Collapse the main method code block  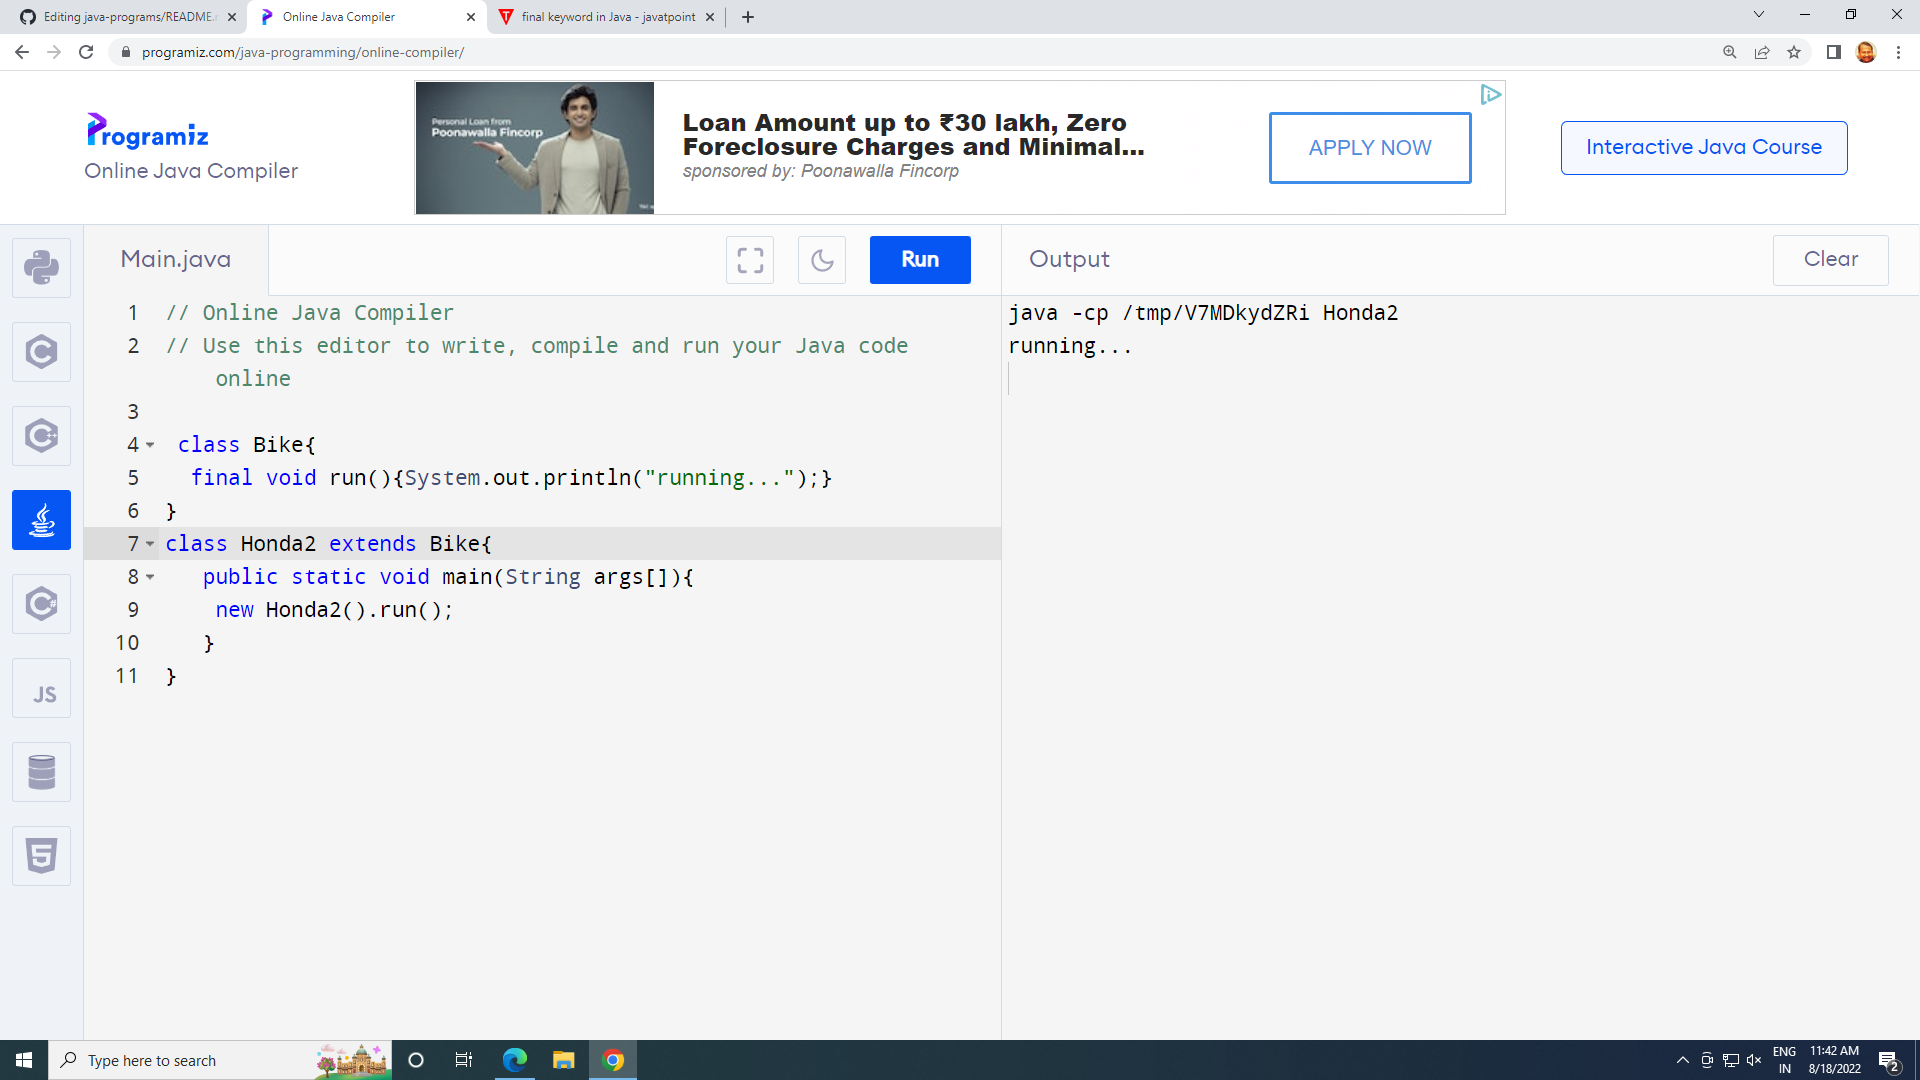[150, 577]
